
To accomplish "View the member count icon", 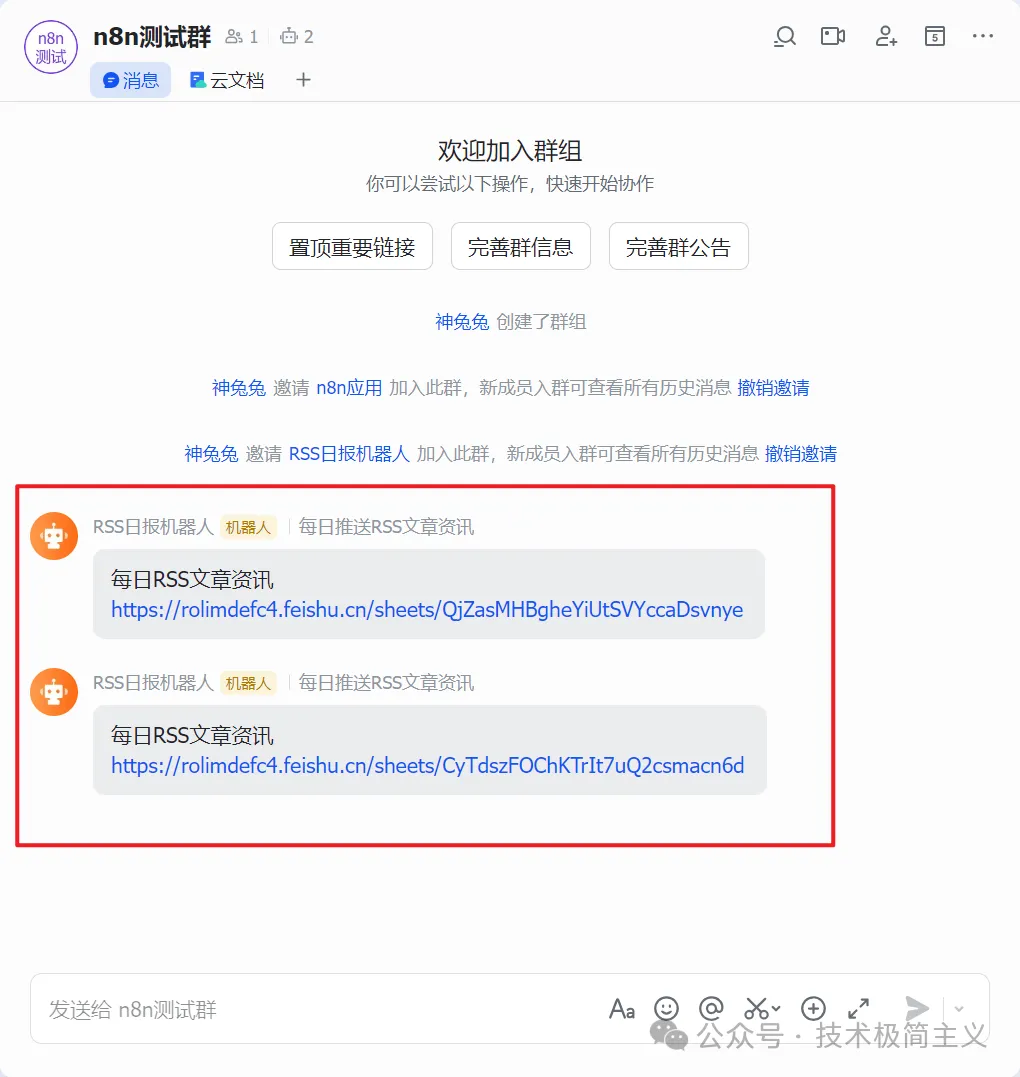I will coord(234,36).
